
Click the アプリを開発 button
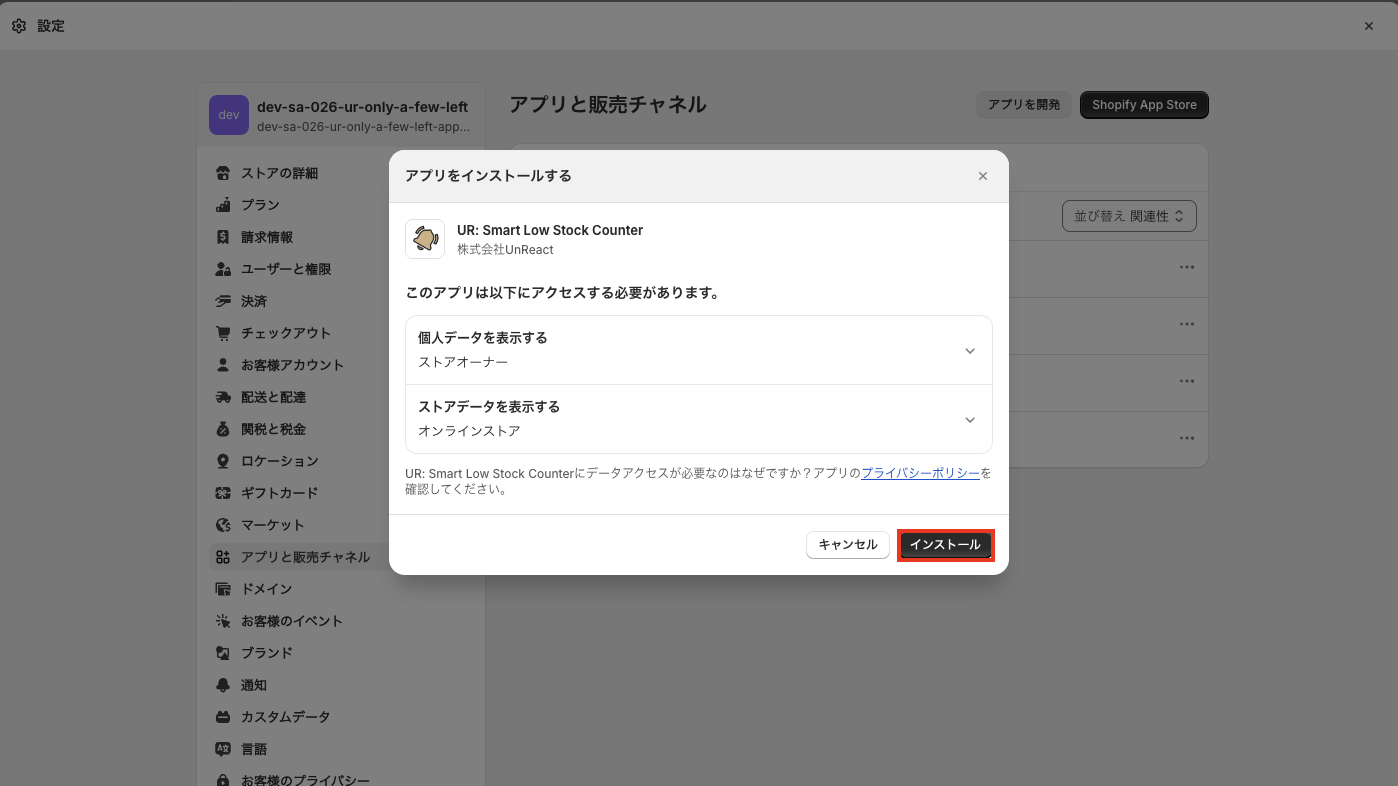1024,105
